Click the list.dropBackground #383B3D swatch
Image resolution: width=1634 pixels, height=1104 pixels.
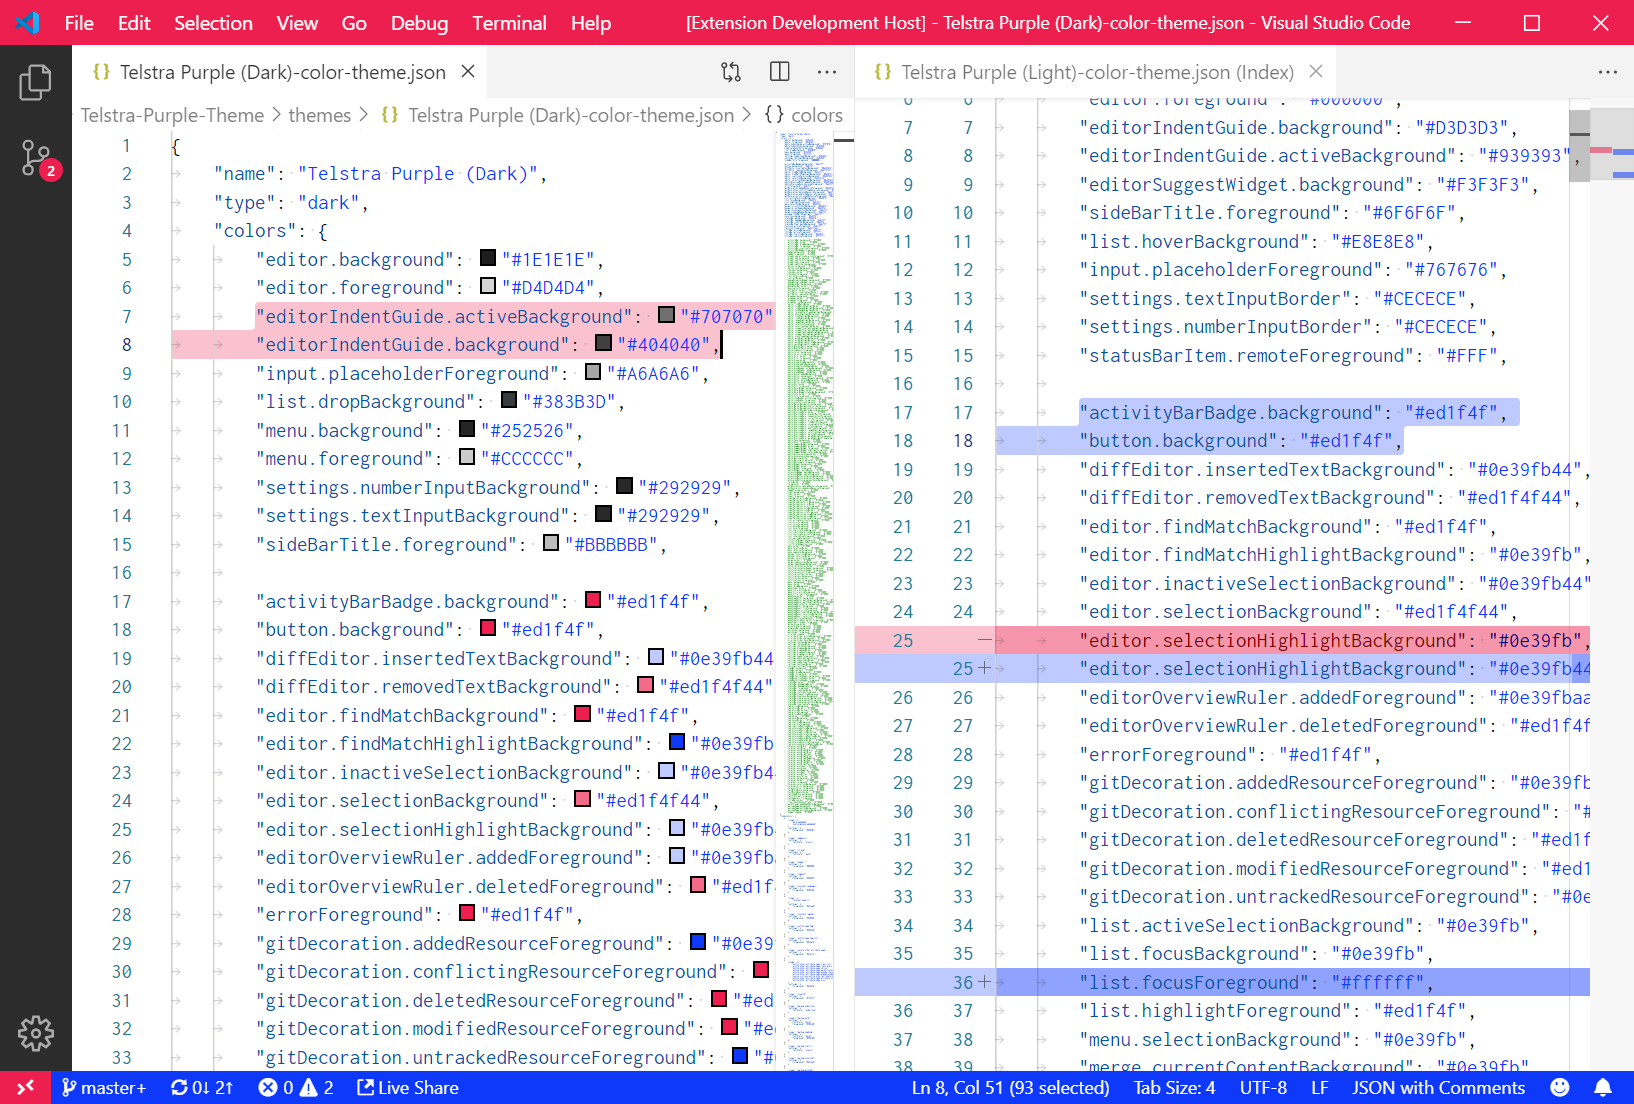[509, 400]
